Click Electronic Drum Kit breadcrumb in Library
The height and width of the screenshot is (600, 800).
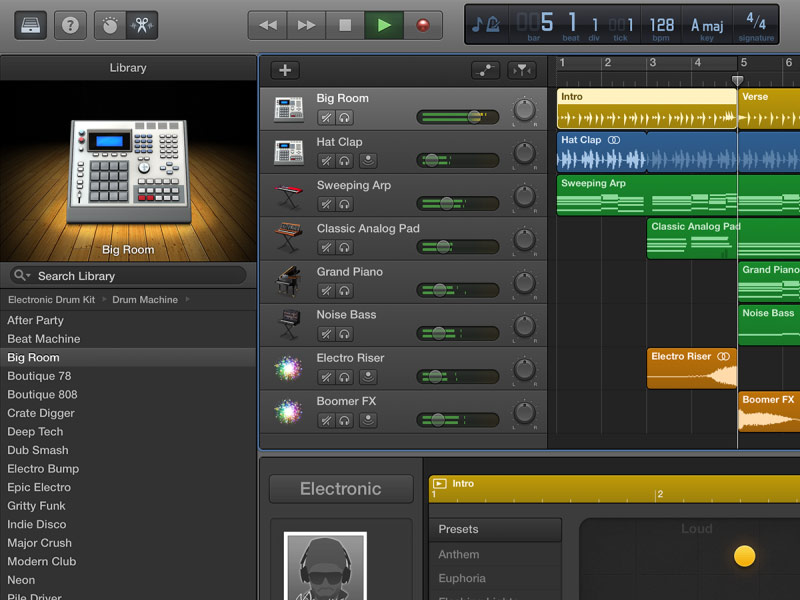click(52, 299)
